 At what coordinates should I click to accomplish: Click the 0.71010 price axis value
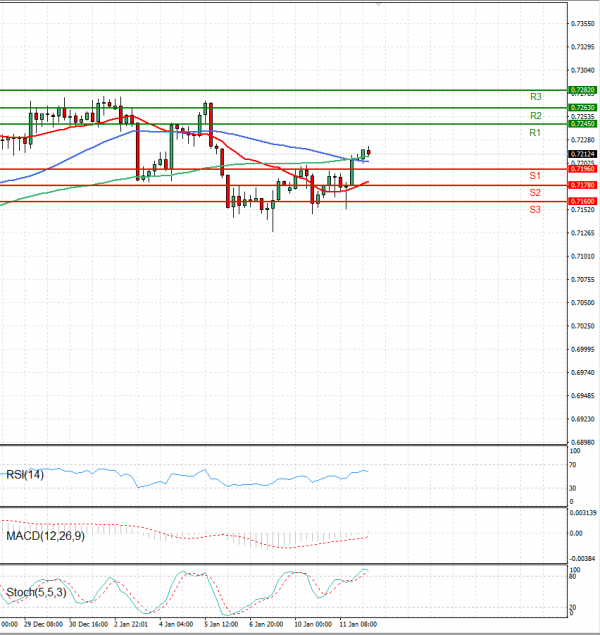(x=583, y=256)
